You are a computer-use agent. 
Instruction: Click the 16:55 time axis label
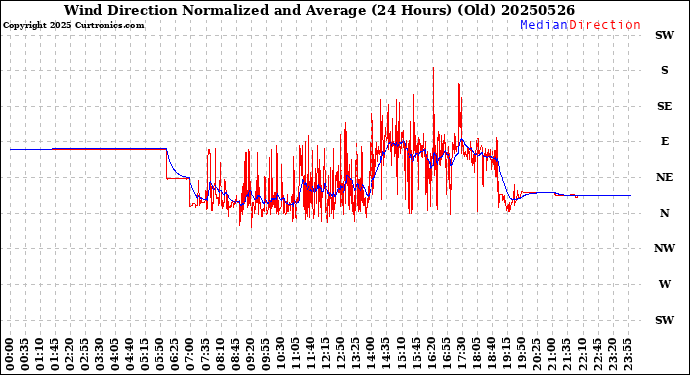[447, 355]
